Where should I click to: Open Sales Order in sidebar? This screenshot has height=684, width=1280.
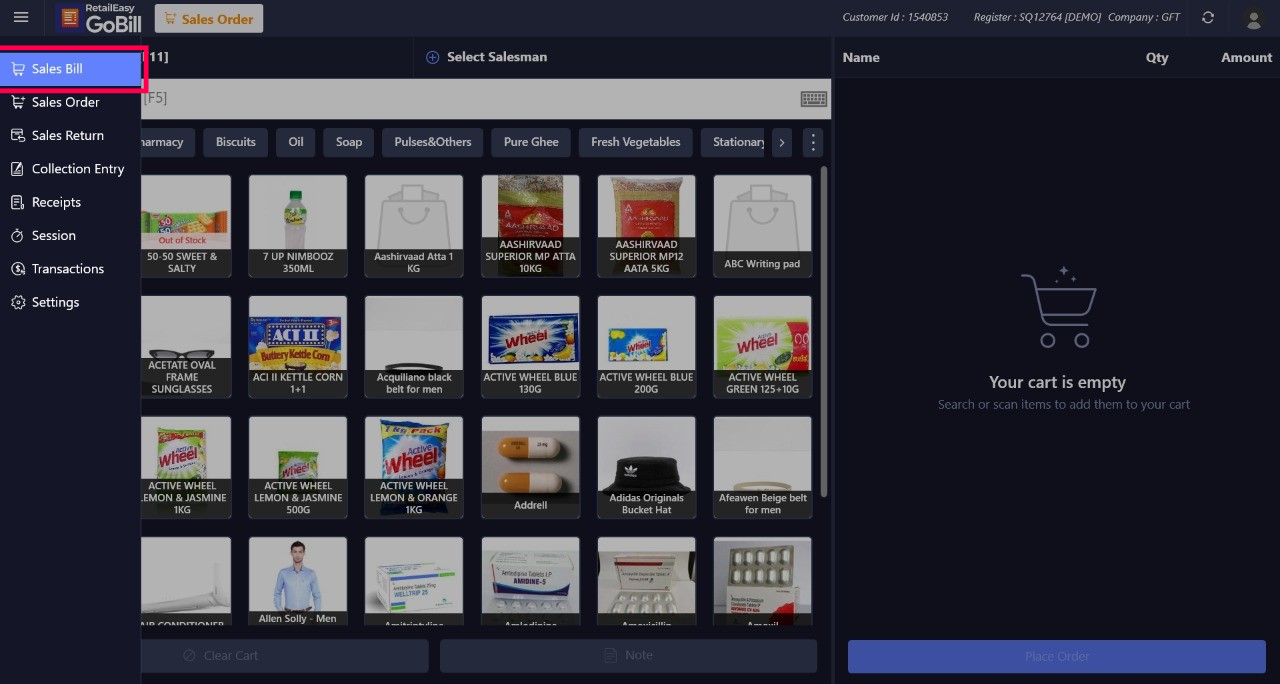coord(70,102)
